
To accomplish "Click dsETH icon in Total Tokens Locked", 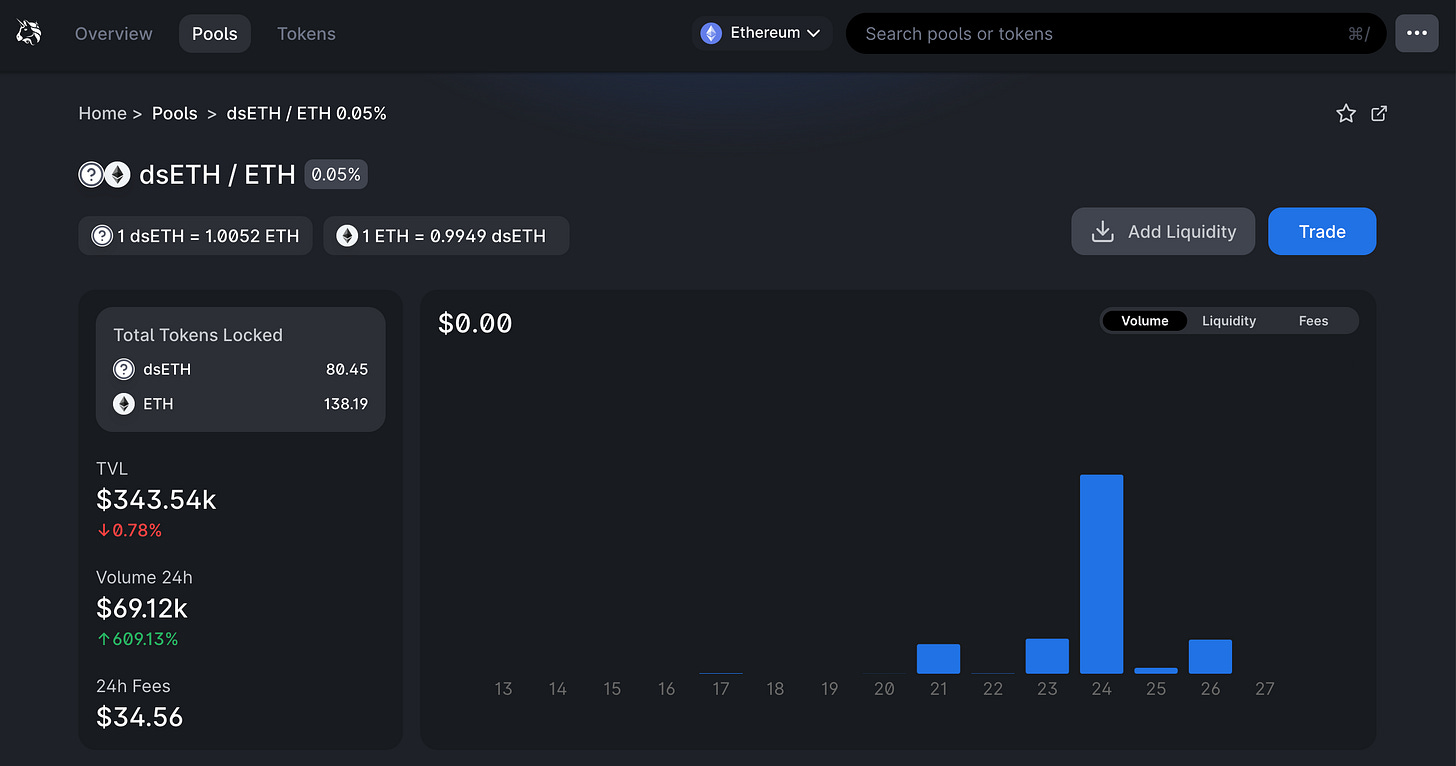I will point(124,370).
